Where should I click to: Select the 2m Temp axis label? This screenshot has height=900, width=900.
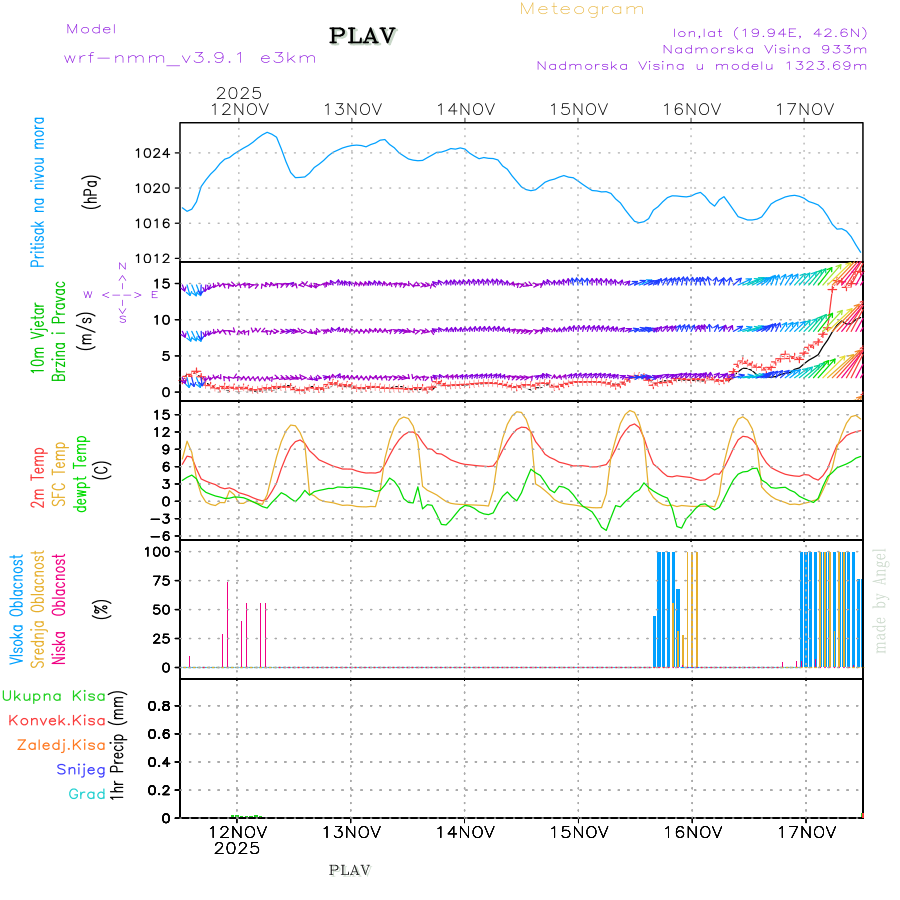(38, 478)
